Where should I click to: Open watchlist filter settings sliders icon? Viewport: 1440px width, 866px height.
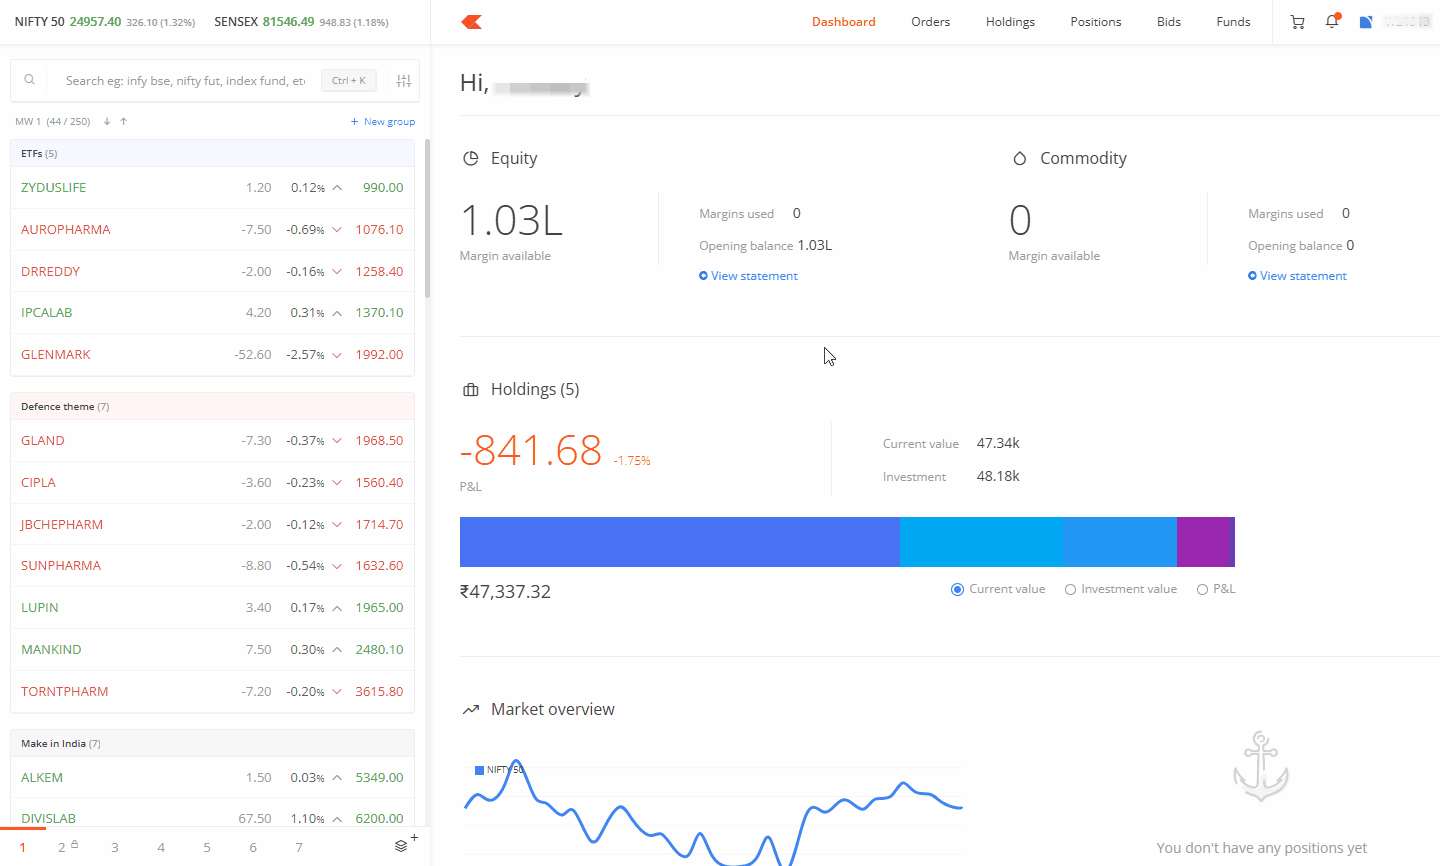(404, 81)
